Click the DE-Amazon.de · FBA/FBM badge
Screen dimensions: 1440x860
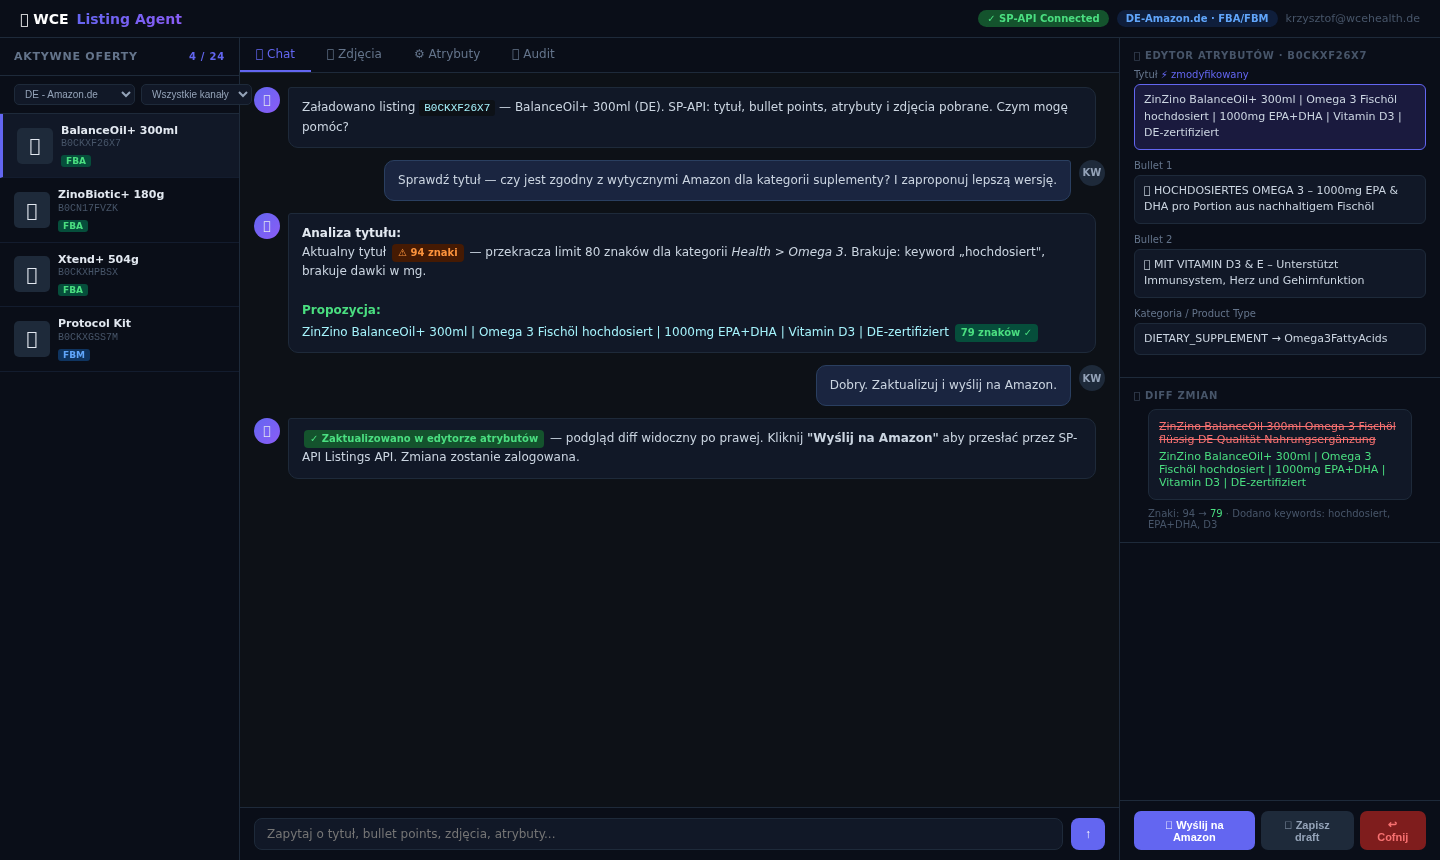click(x=1197, y=18)
